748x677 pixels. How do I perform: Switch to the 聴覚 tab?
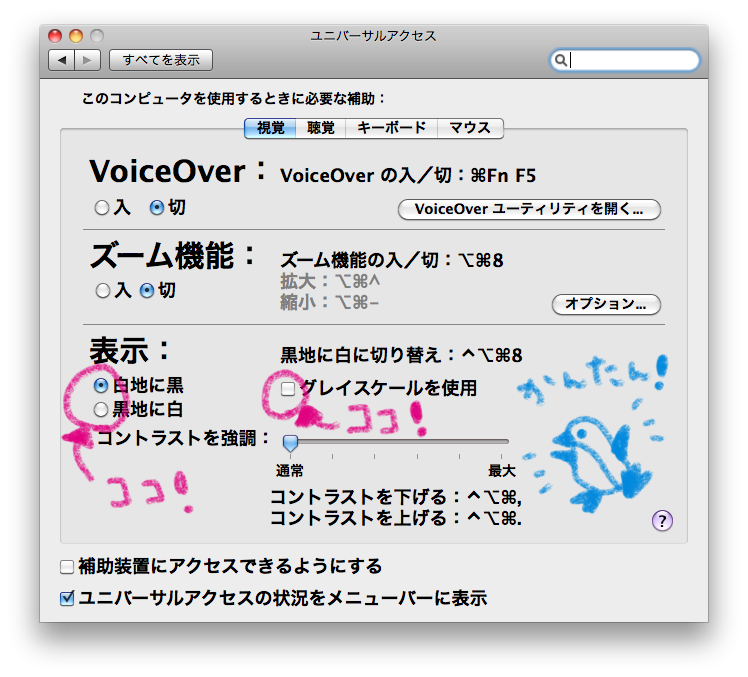321,128
